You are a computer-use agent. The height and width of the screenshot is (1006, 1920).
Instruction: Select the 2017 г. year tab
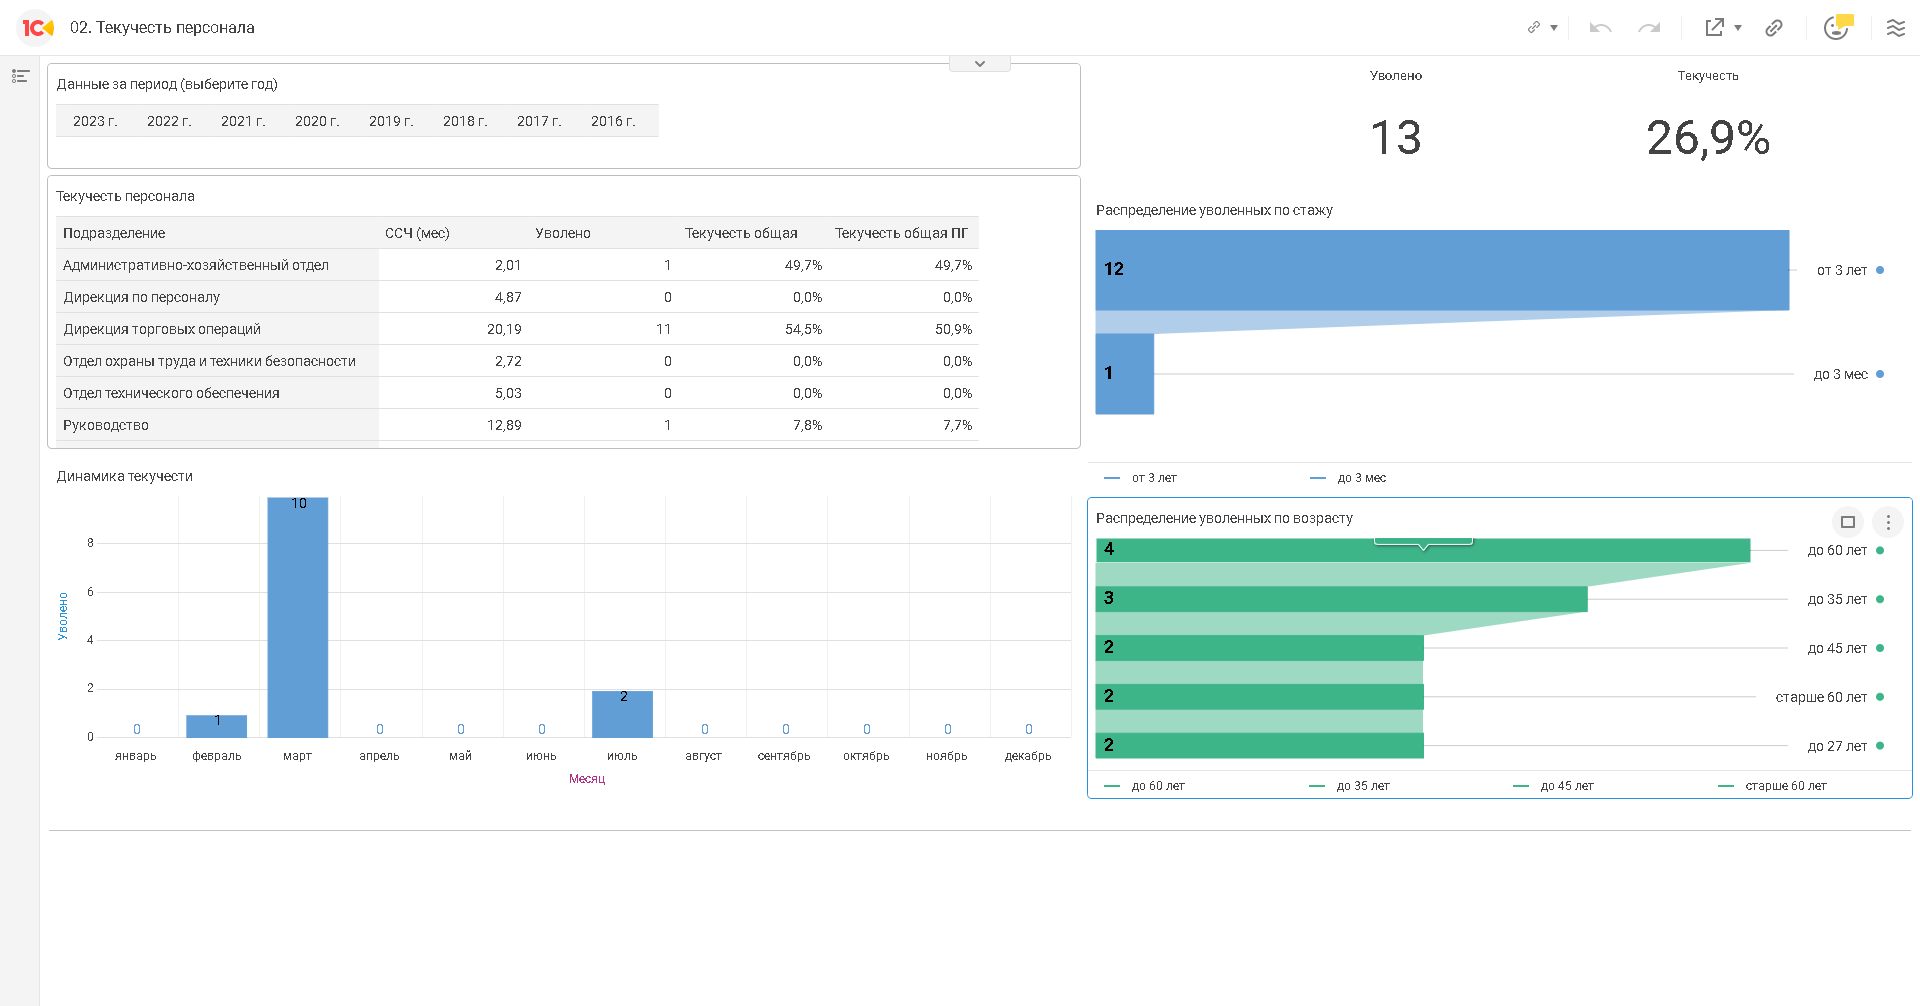(x=539, y=121)
